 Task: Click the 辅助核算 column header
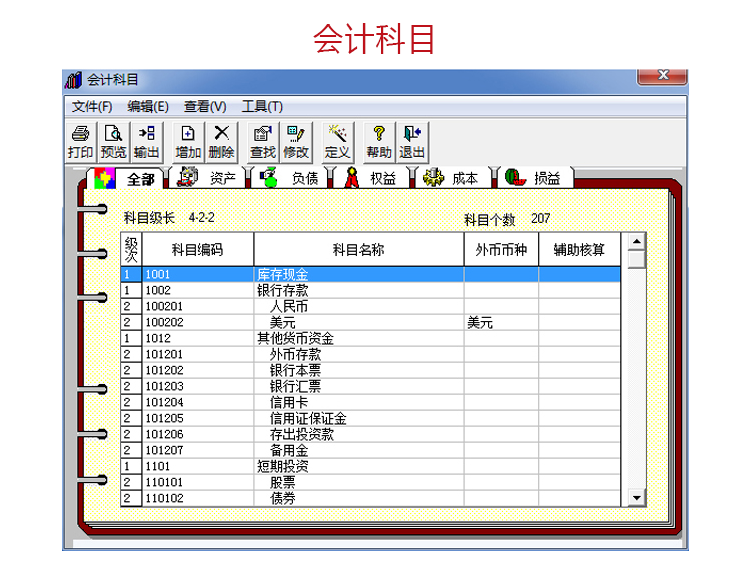(579, 249)
